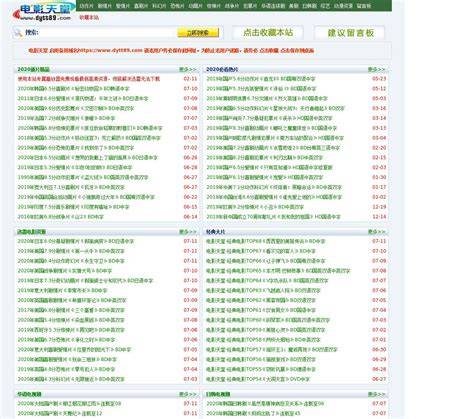Open the 经典电影 TOP65 entry
The image size is (474, 419).
[x=278, y=271]
